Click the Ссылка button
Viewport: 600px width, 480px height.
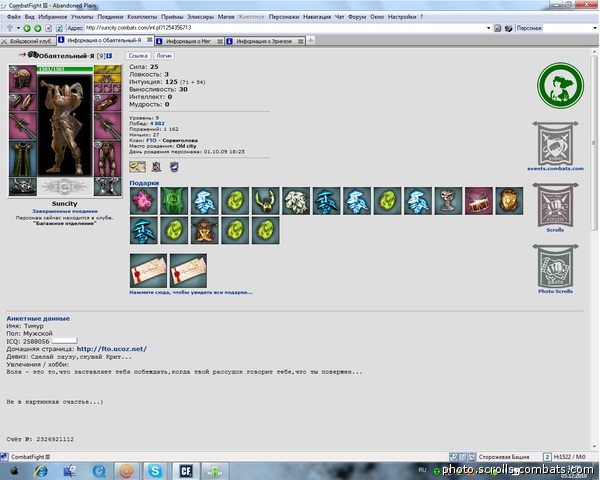point(138,56)
